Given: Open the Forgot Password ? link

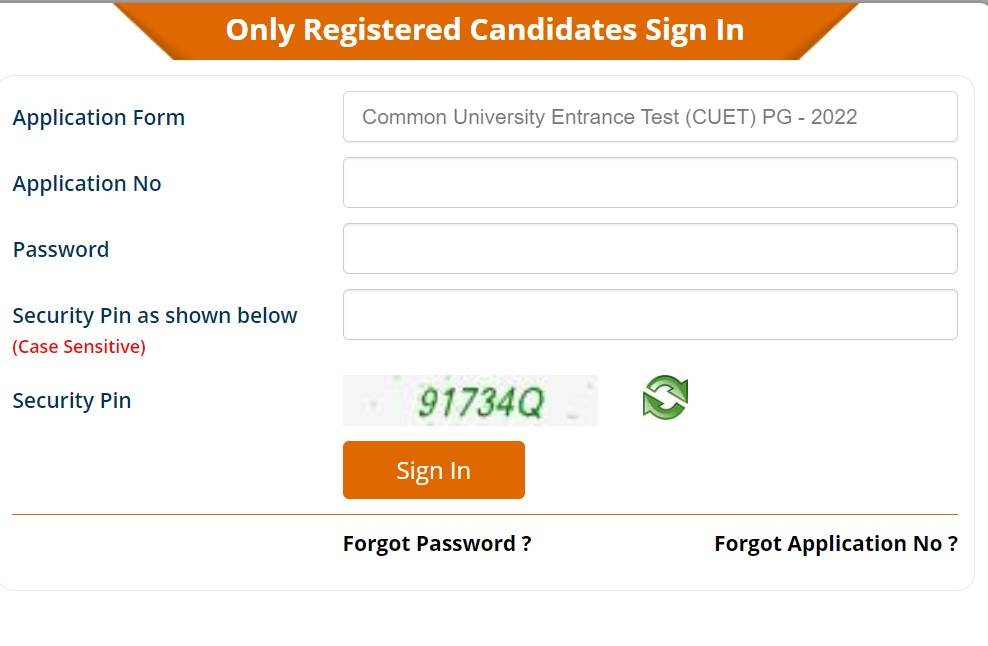Looking at the screenshot, I should tap(437, 544).
